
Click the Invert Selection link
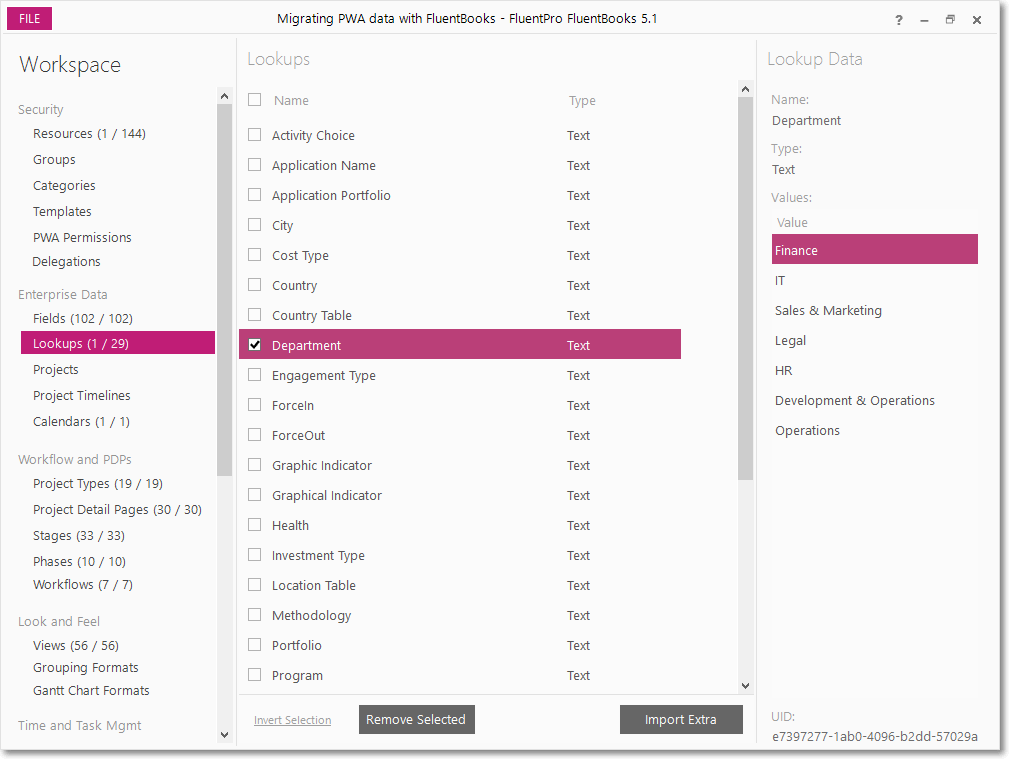click(x=293, y=720)
